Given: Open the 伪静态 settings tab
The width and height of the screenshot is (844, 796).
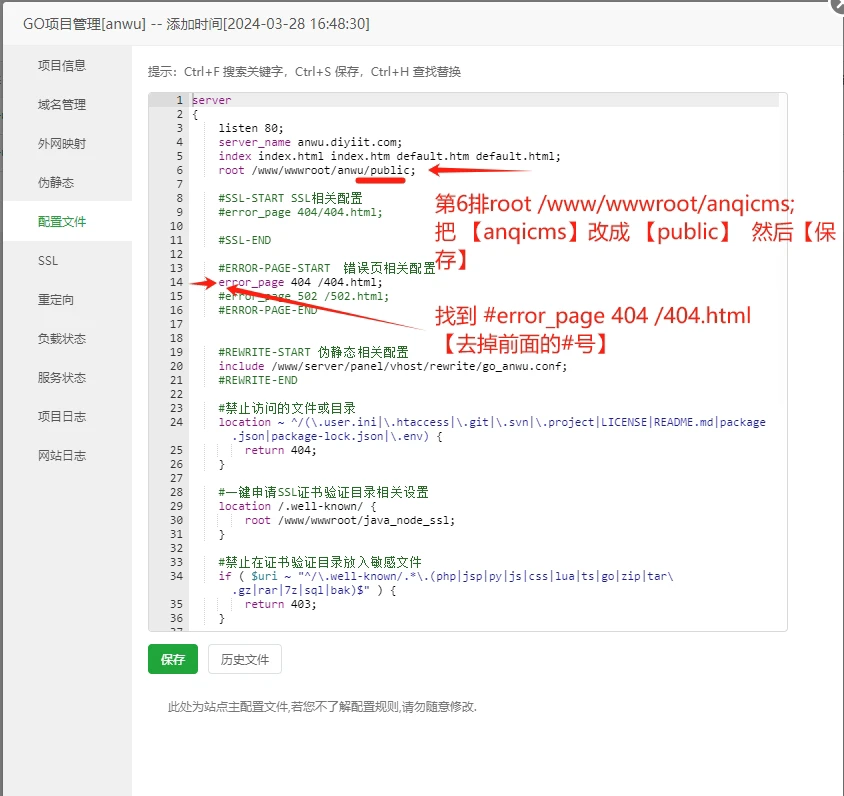Looking at the screenshot, I should tap(56, 183).
